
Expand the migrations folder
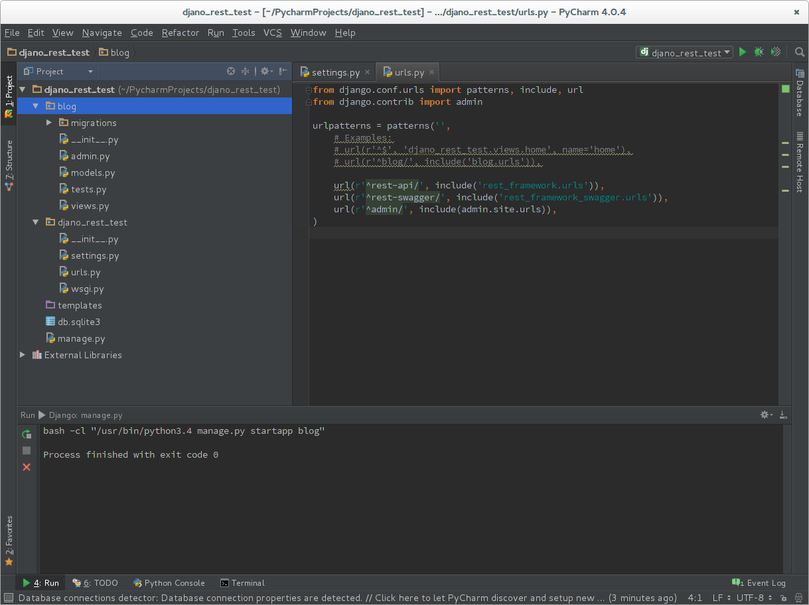[x=49, y=123]
